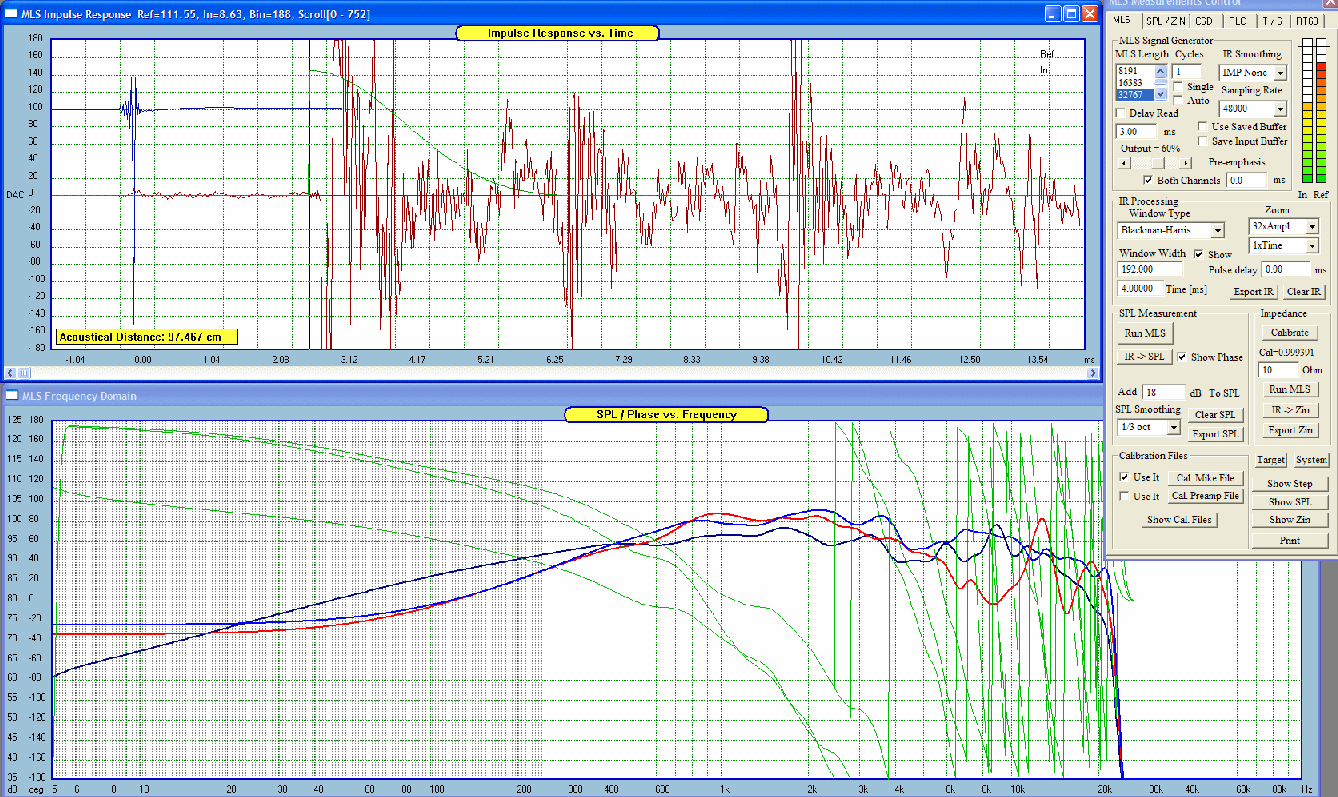The image size is (1338, 797).
Task: Click the Export IR button
Action: click(1254, 292)
